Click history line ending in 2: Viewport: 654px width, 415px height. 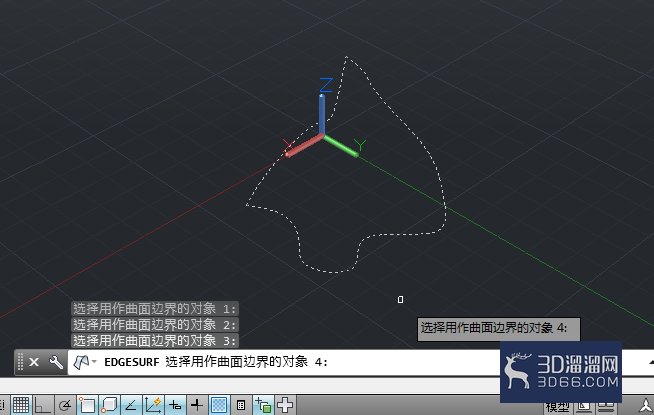click(155, 324)
